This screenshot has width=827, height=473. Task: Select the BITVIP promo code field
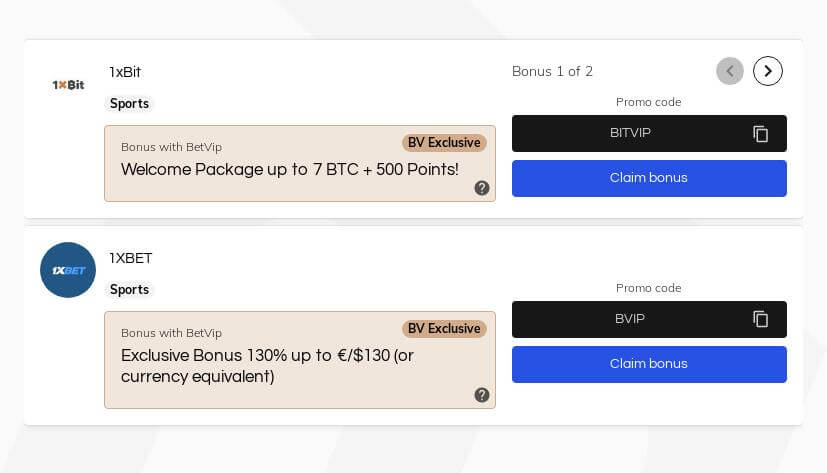tap(649, 133)
